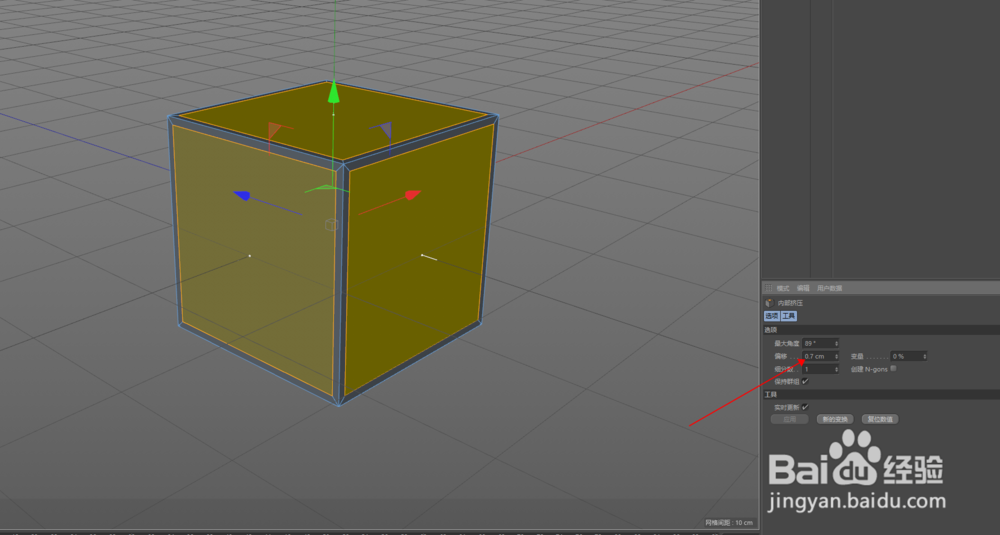This screenshot has height=535, width=1000.
Task: Click the 内部挤压 tool title
Action: 790,303
